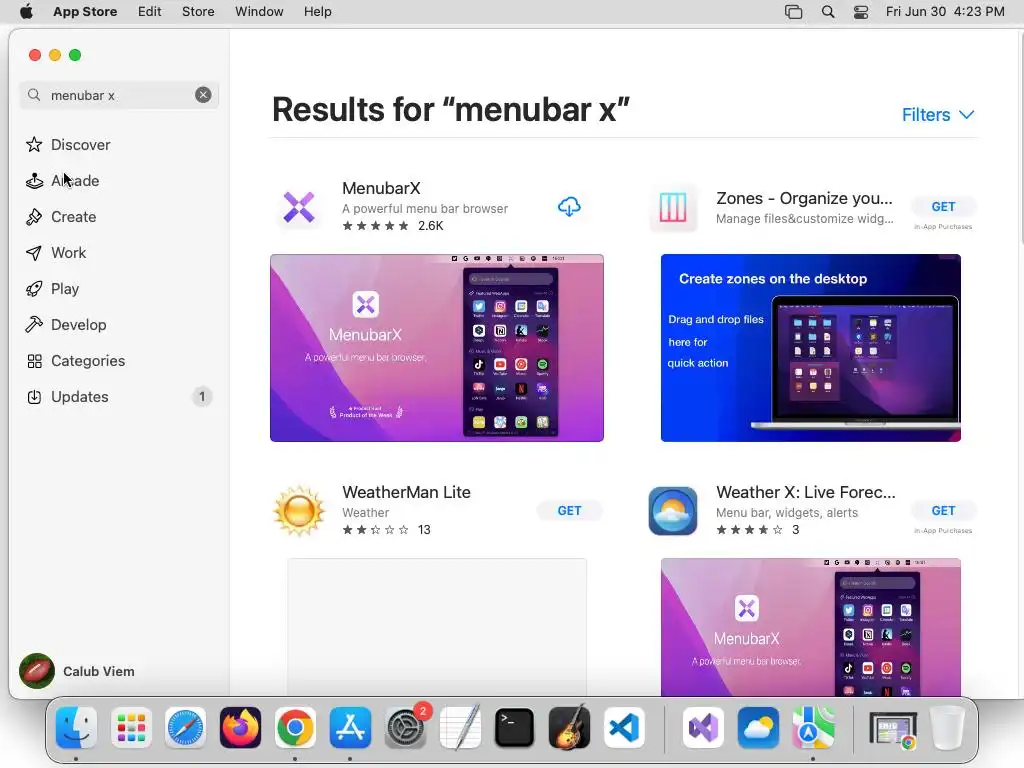
Task: Open System Settings from the Dock
Action: 405,728
